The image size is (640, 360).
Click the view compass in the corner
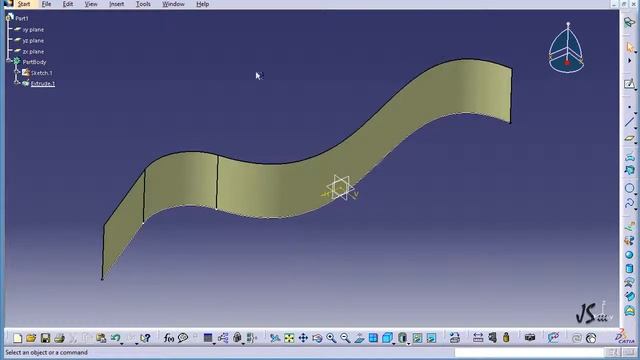567,48
